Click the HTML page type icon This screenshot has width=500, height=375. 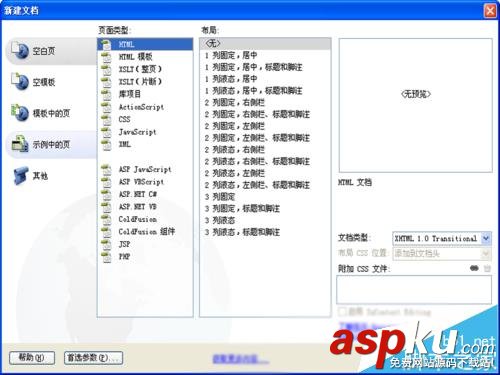pos(106,45)
